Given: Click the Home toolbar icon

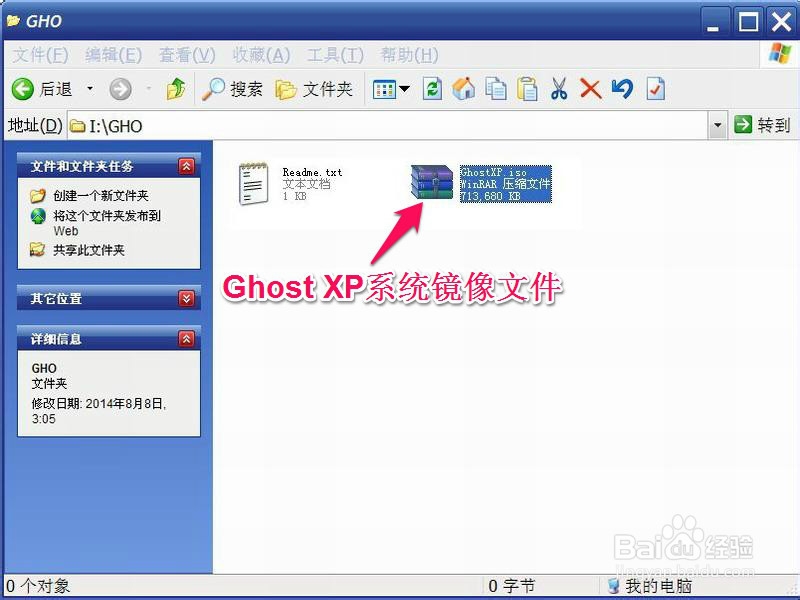Looking at the screenshot, I should 463,89.
